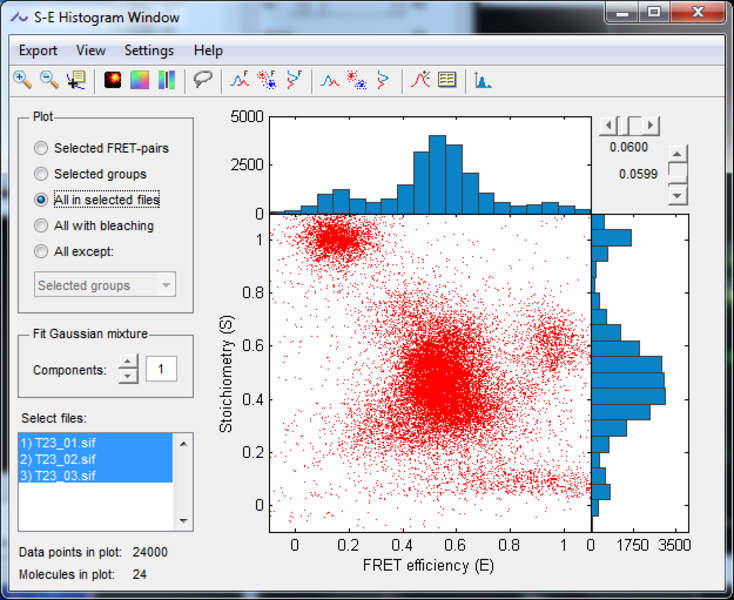Click down arrow of file list scrollbar
The height and width of the screenshot is (600, 734).
[x=182, y=521]
